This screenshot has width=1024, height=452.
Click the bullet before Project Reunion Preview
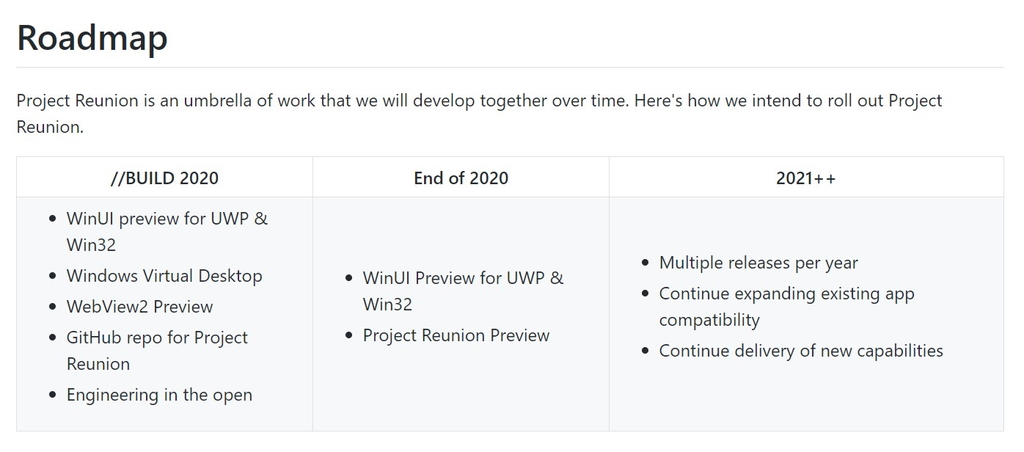click(x=348, y=336)
